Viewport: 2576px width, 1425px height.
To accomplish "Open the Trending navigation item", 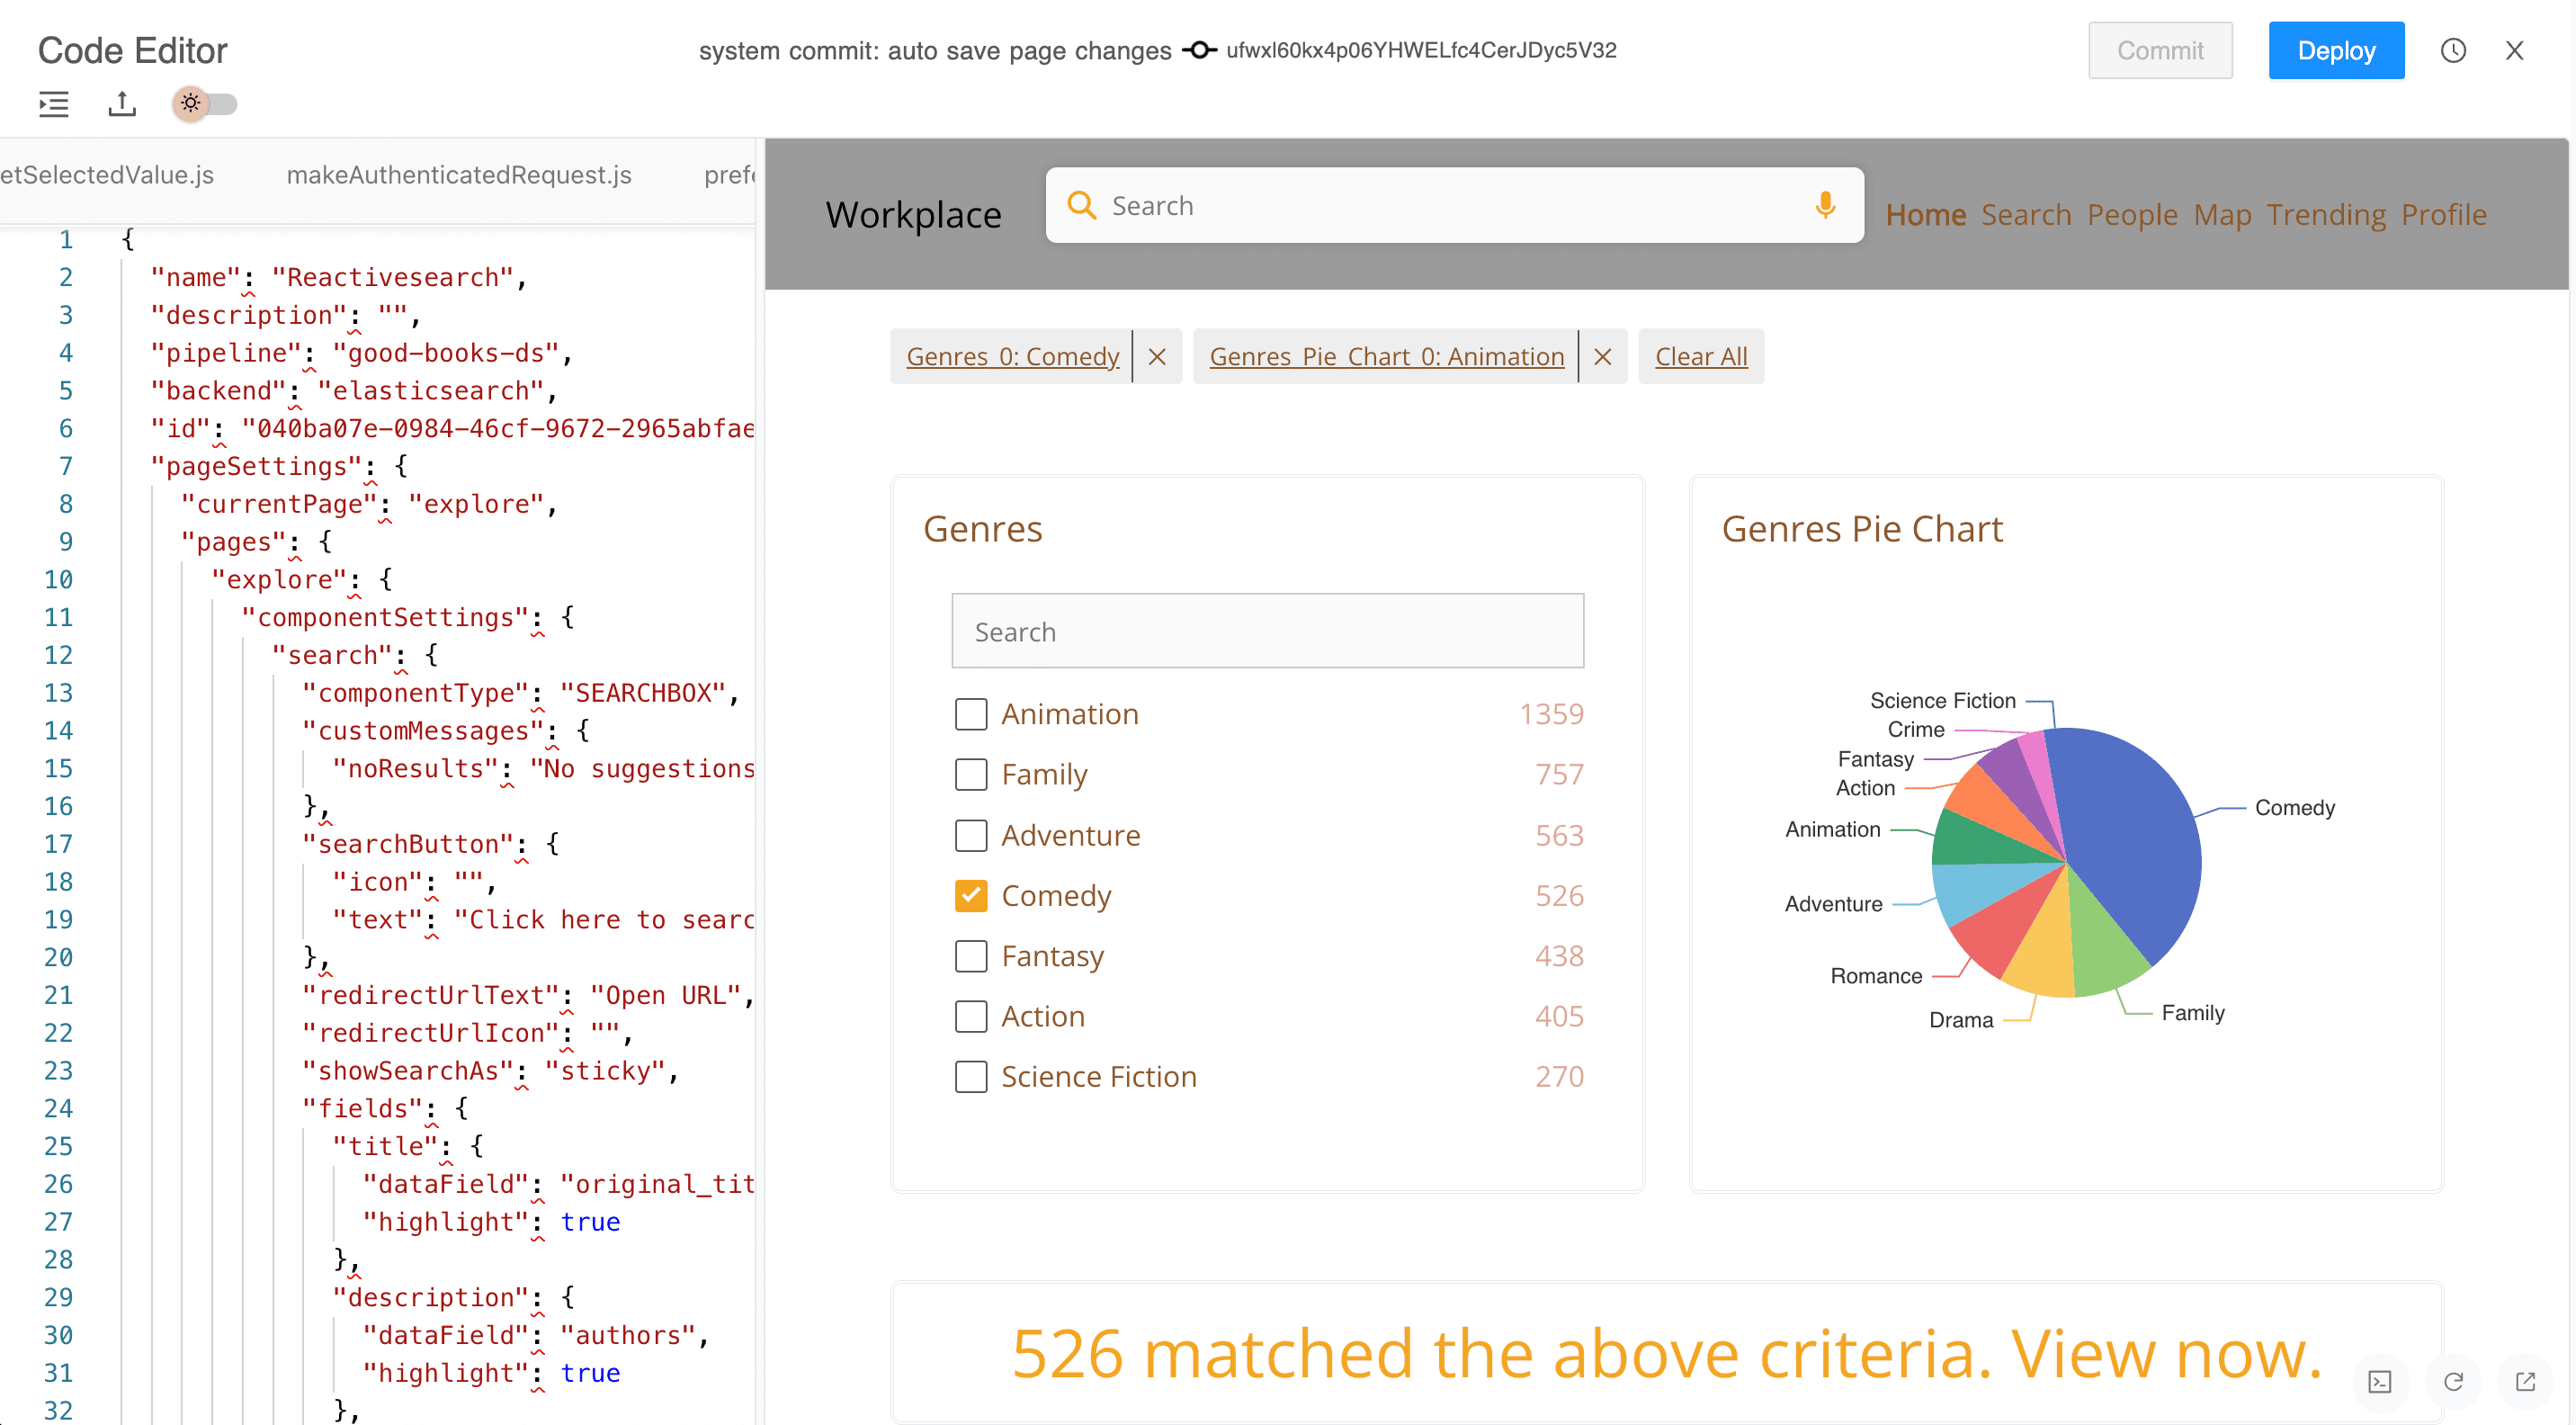I will point(2327,214).
